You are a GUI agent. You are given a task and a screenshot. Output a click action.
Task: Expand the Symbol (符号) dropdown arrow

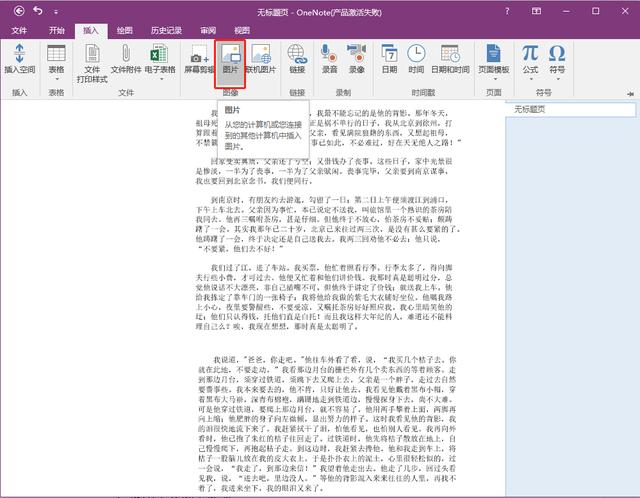pos(557,79)
